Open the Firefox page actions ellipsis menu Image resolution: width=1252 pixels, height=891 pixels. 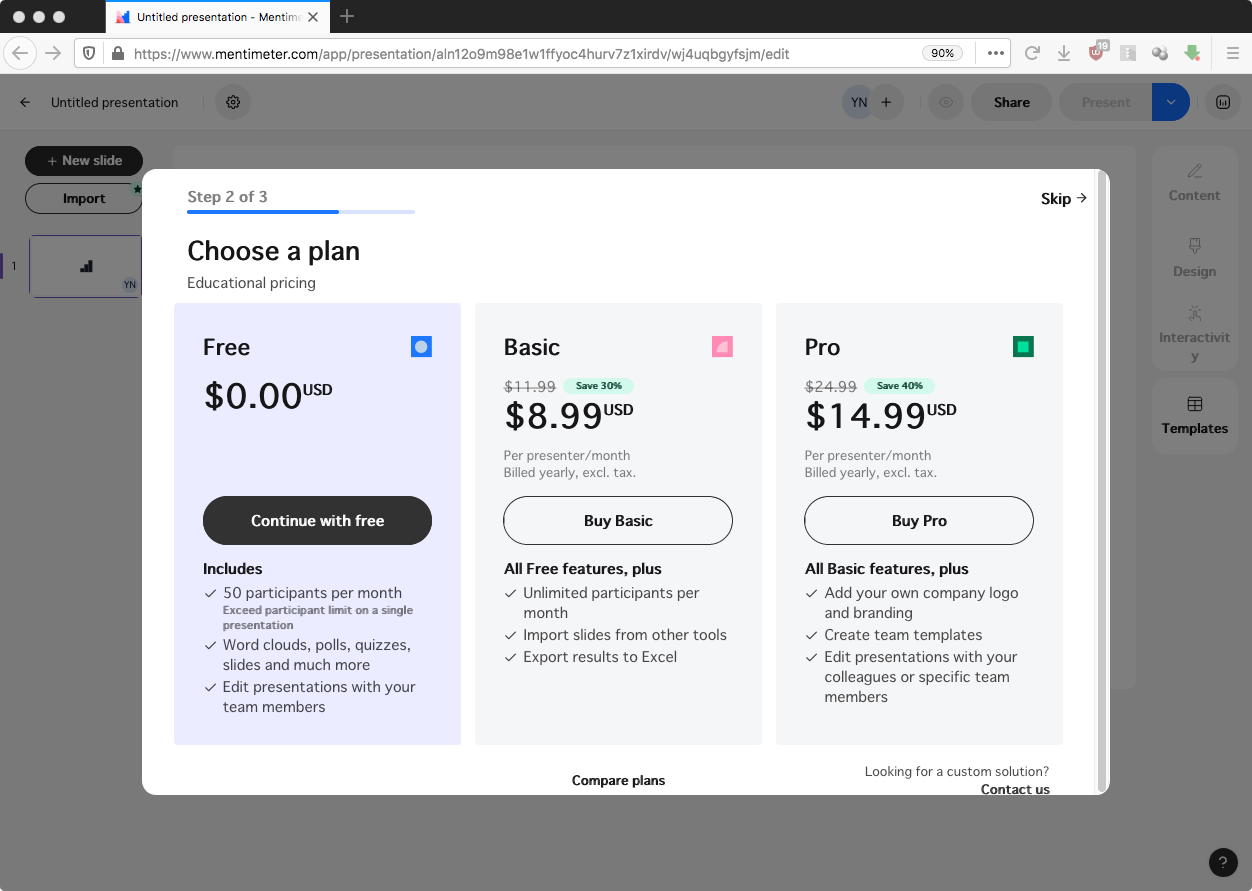(996, 53)
